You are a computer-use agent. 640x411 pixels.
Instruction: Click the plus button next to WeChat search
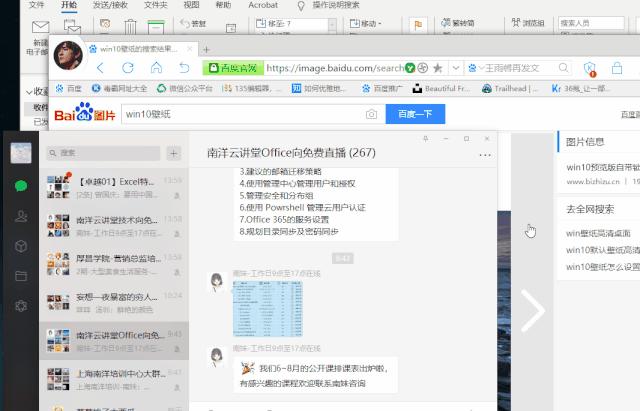tap(173, 153)
